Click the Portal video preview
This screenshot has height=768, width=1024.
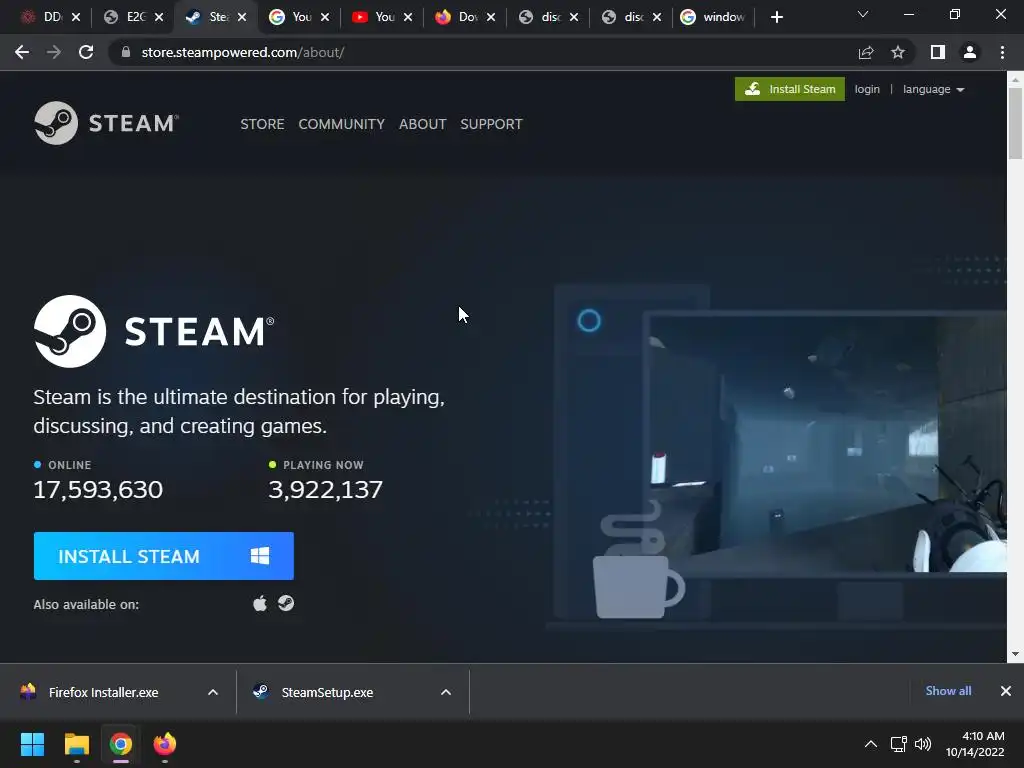tap(826, 443)
